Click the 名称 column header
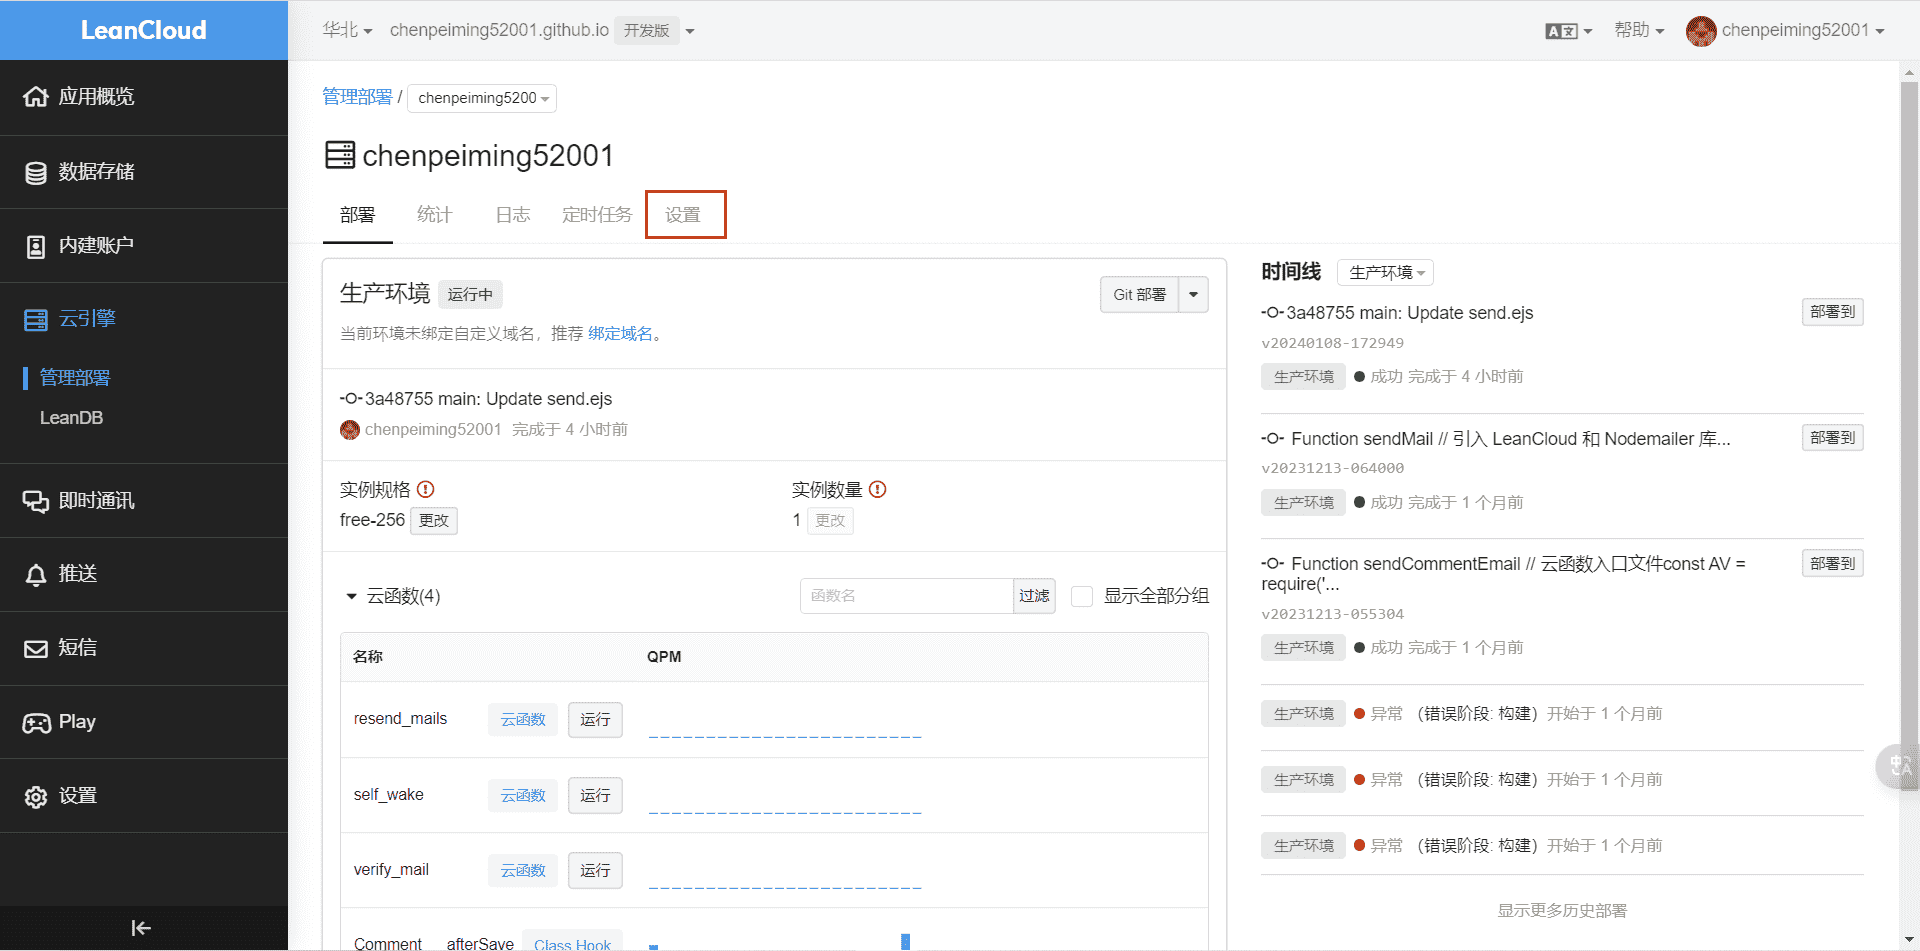1920x951 pixels. click(368, 657)
